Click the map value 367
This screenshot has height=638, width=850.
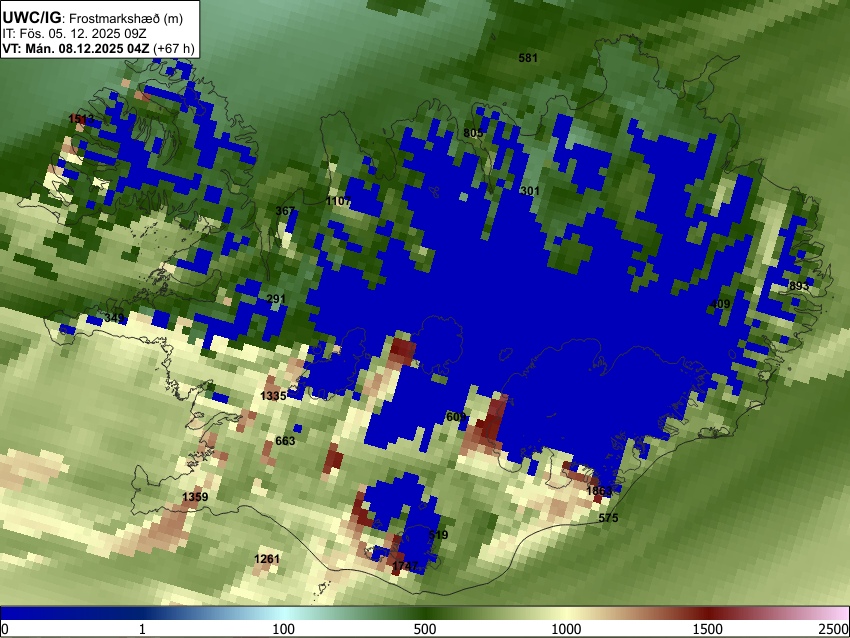click(x=285, y=211)
